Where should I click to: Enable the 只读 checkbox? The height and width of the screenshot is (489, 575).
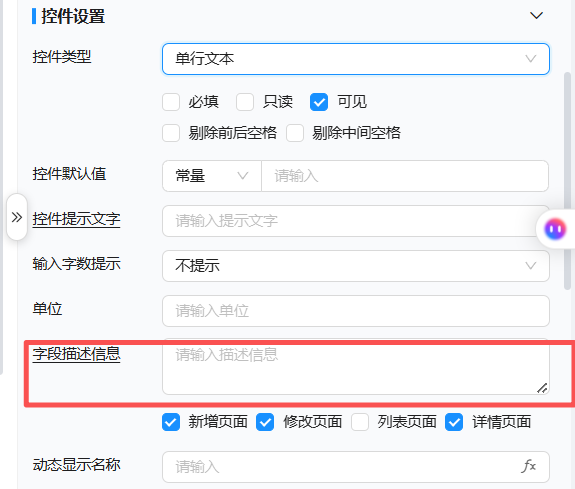tap(245, 102)
